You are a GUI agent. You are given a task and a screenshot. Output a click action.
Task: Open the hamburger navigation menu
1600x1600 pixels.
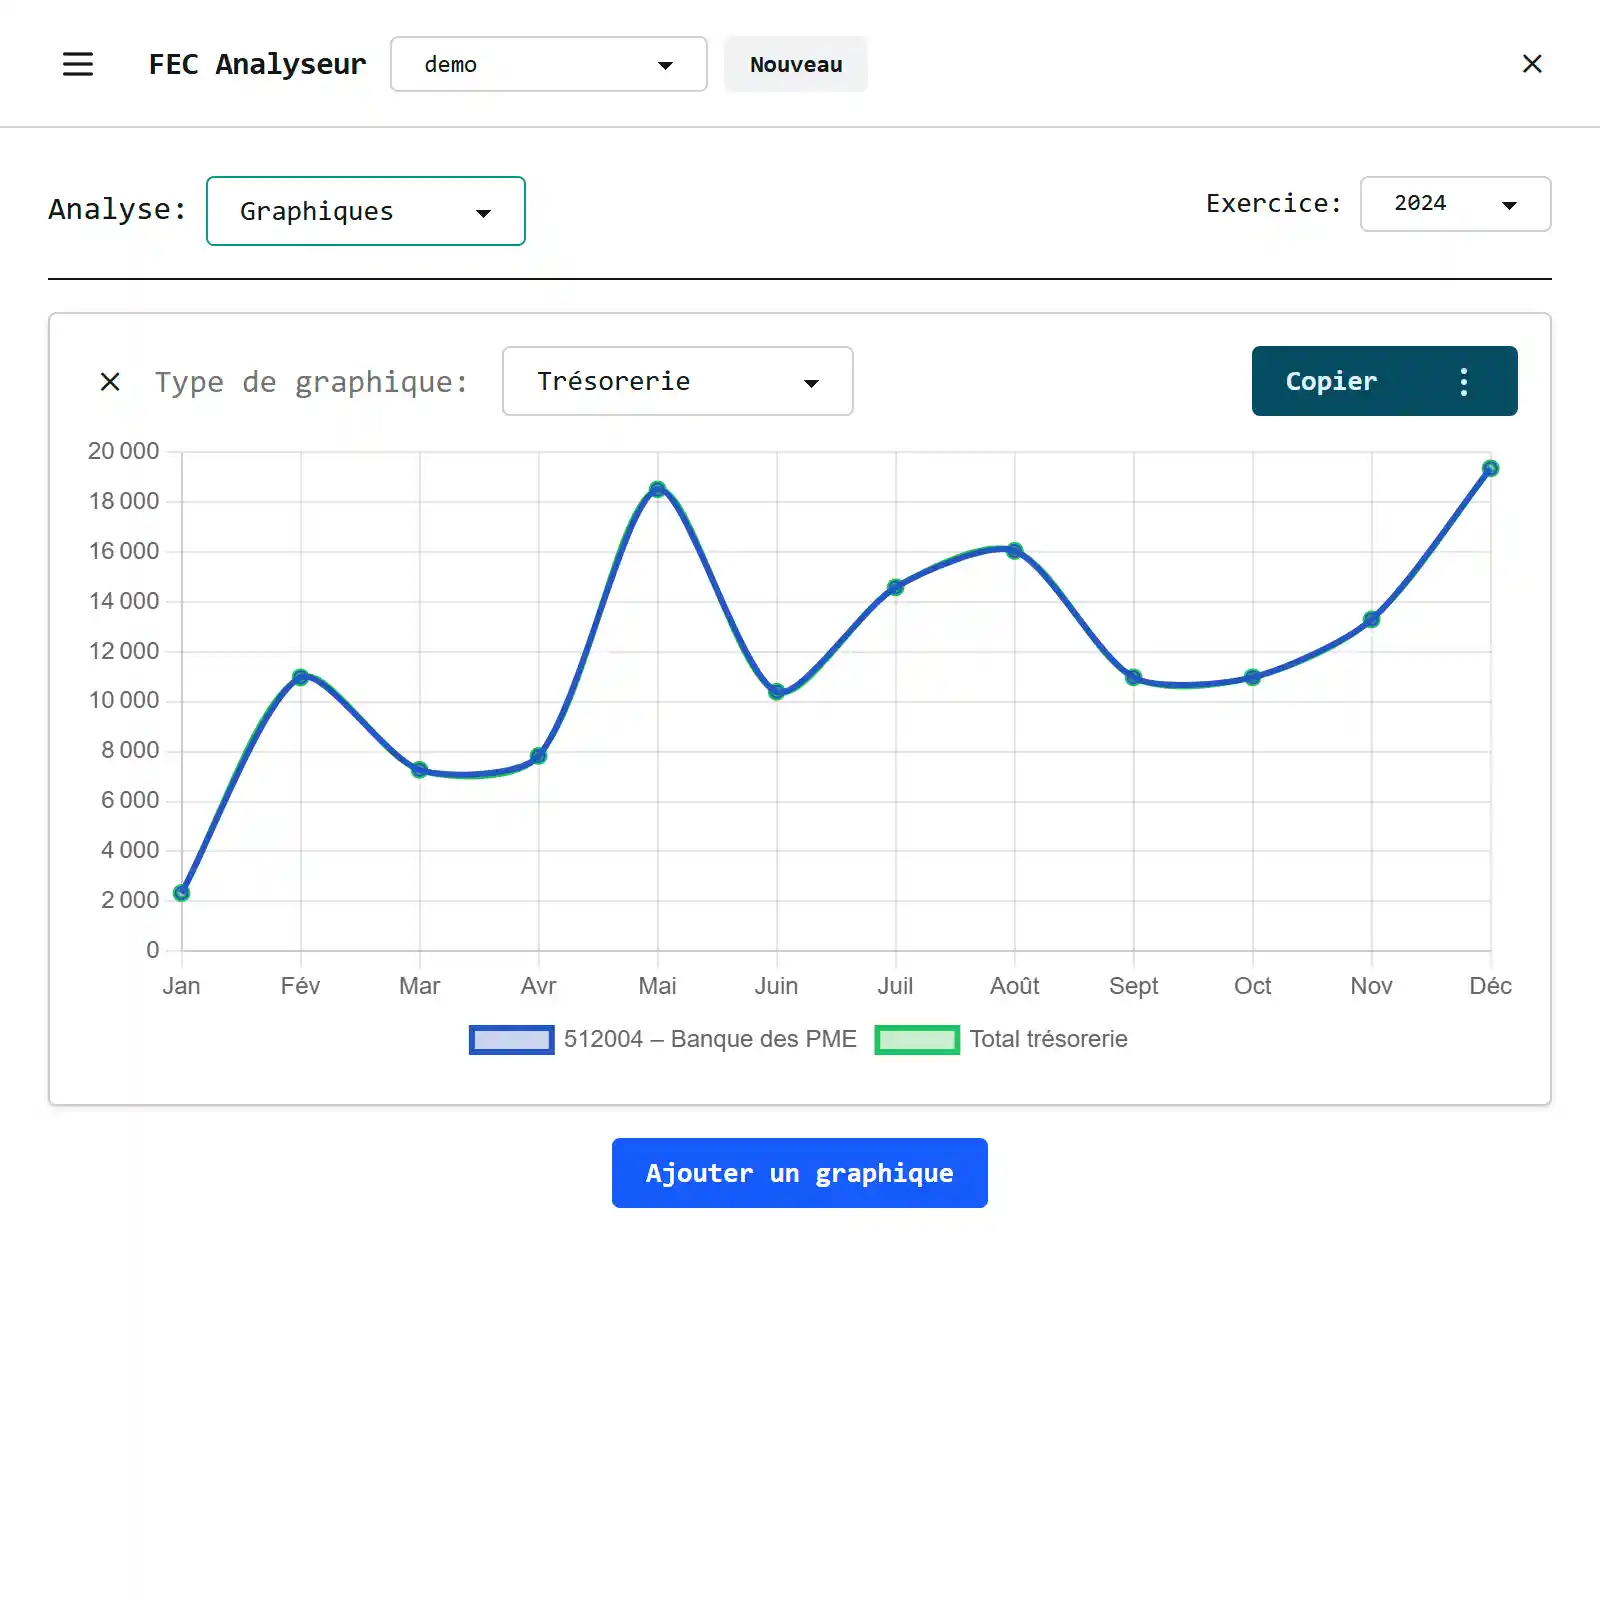[78, 64]
